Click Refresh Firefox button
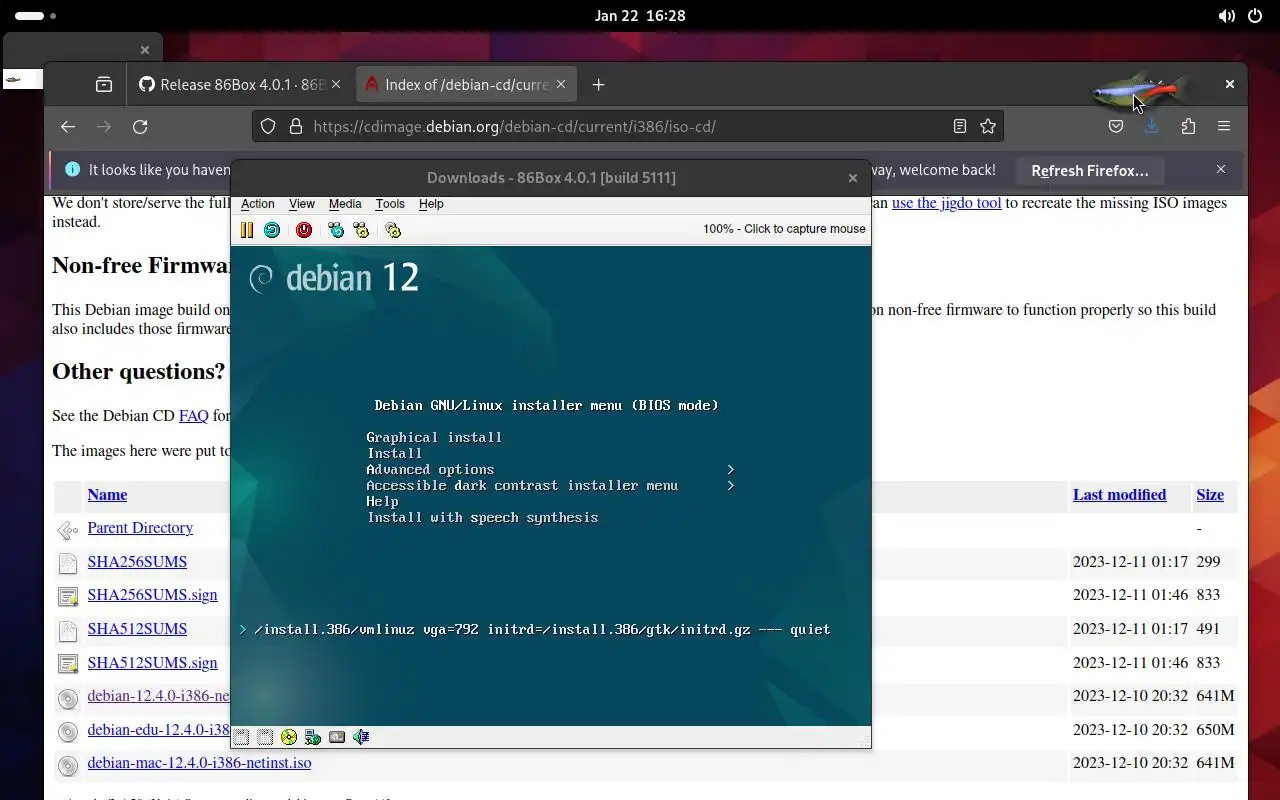Screen dimensions: 1280x800 click(x=1090, y=171)
